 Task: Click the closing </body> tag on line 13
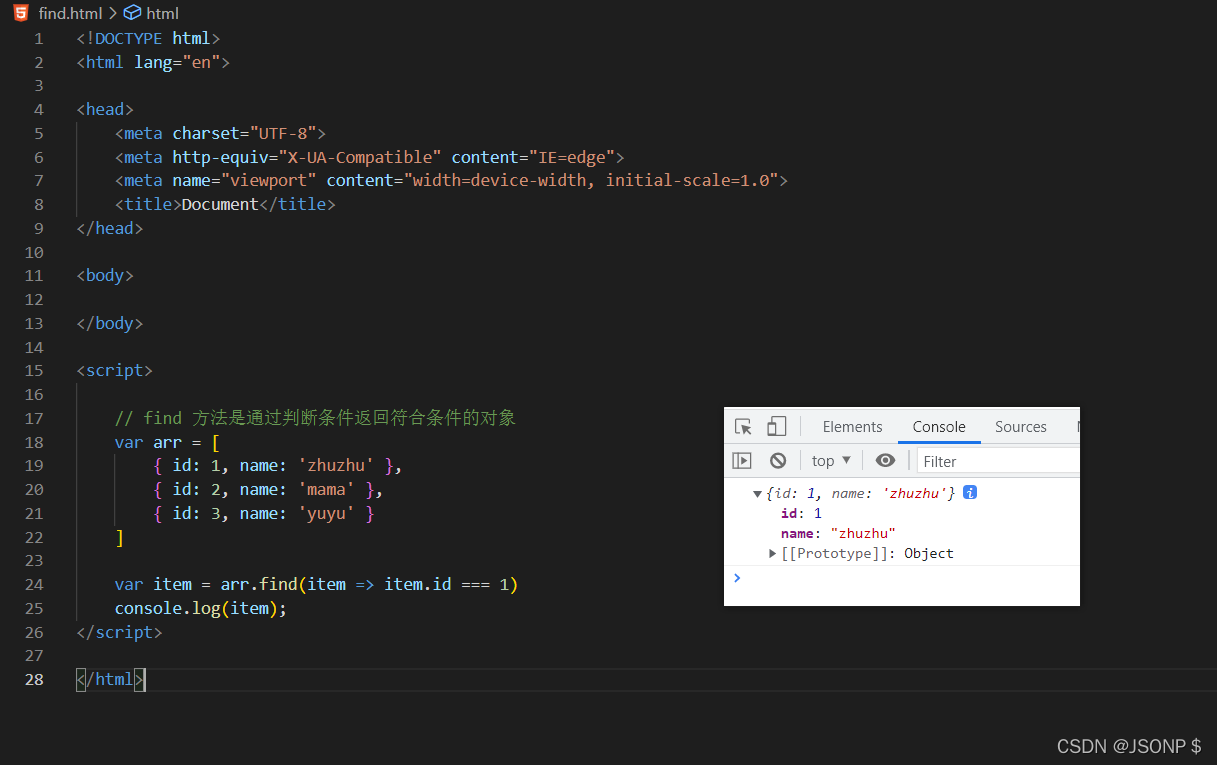pos(110,323)
